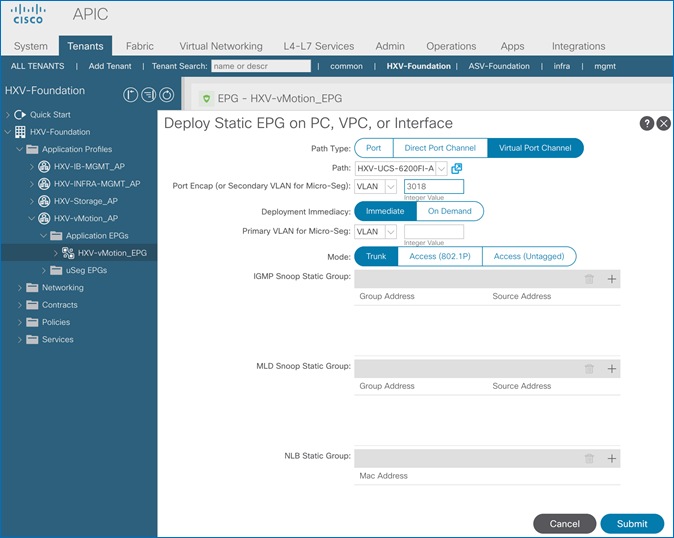Click the Primary VLAN integer value field

434,232
